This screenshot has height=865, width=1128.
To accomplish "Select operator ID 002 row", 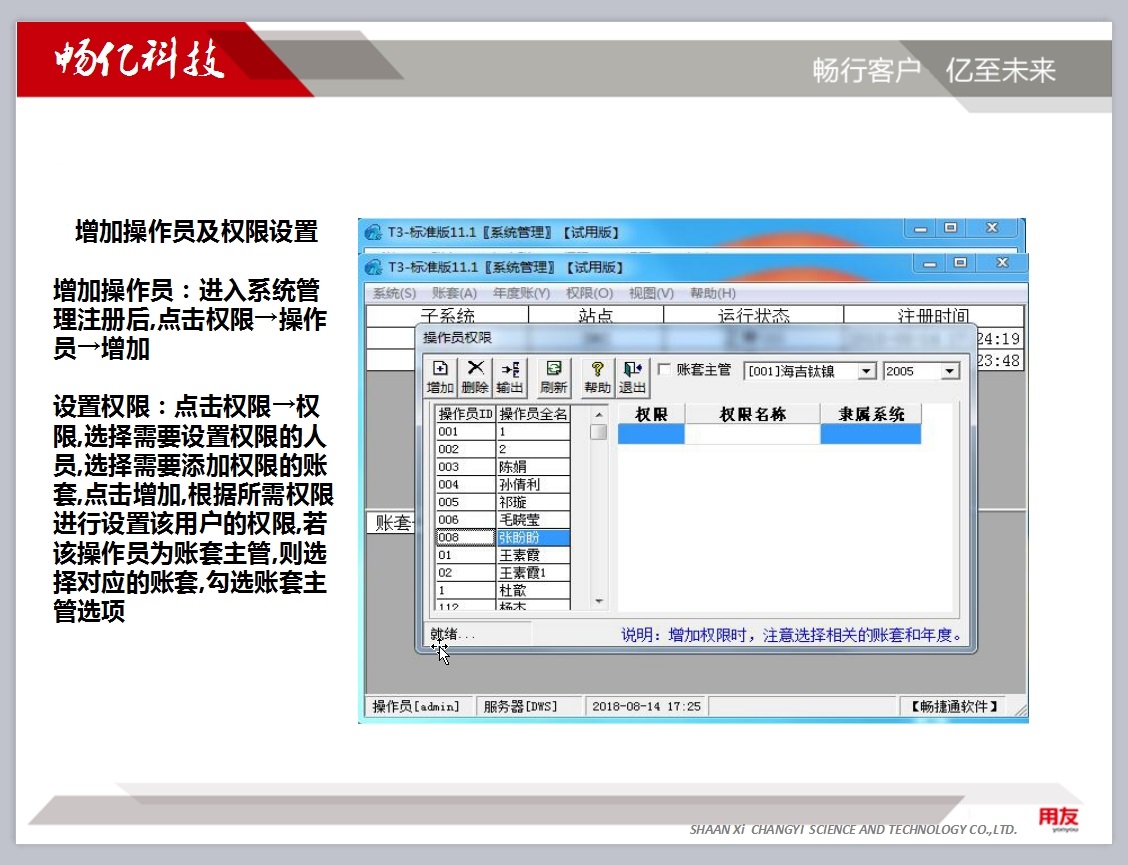I will coord(503,449).
